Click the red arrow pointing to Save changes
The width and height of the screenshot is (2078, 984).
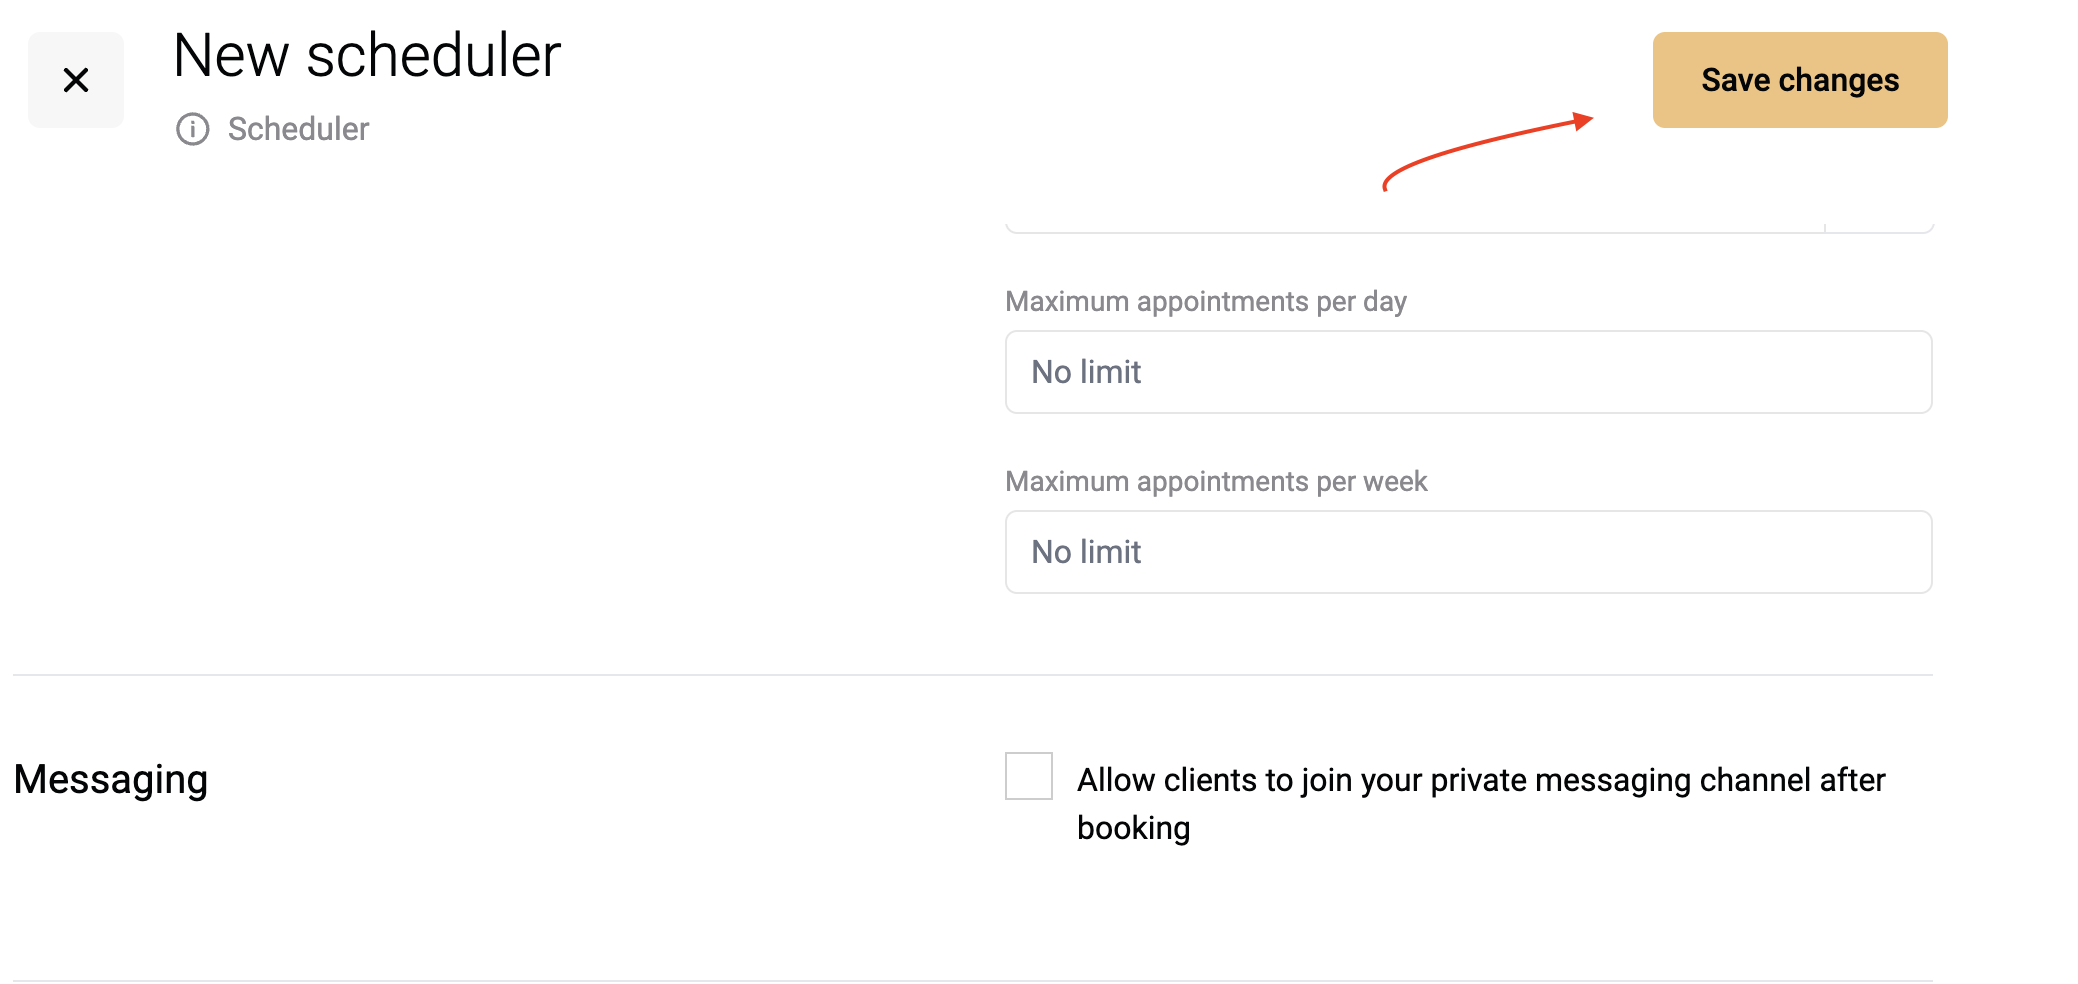[x=1487, y=150]
